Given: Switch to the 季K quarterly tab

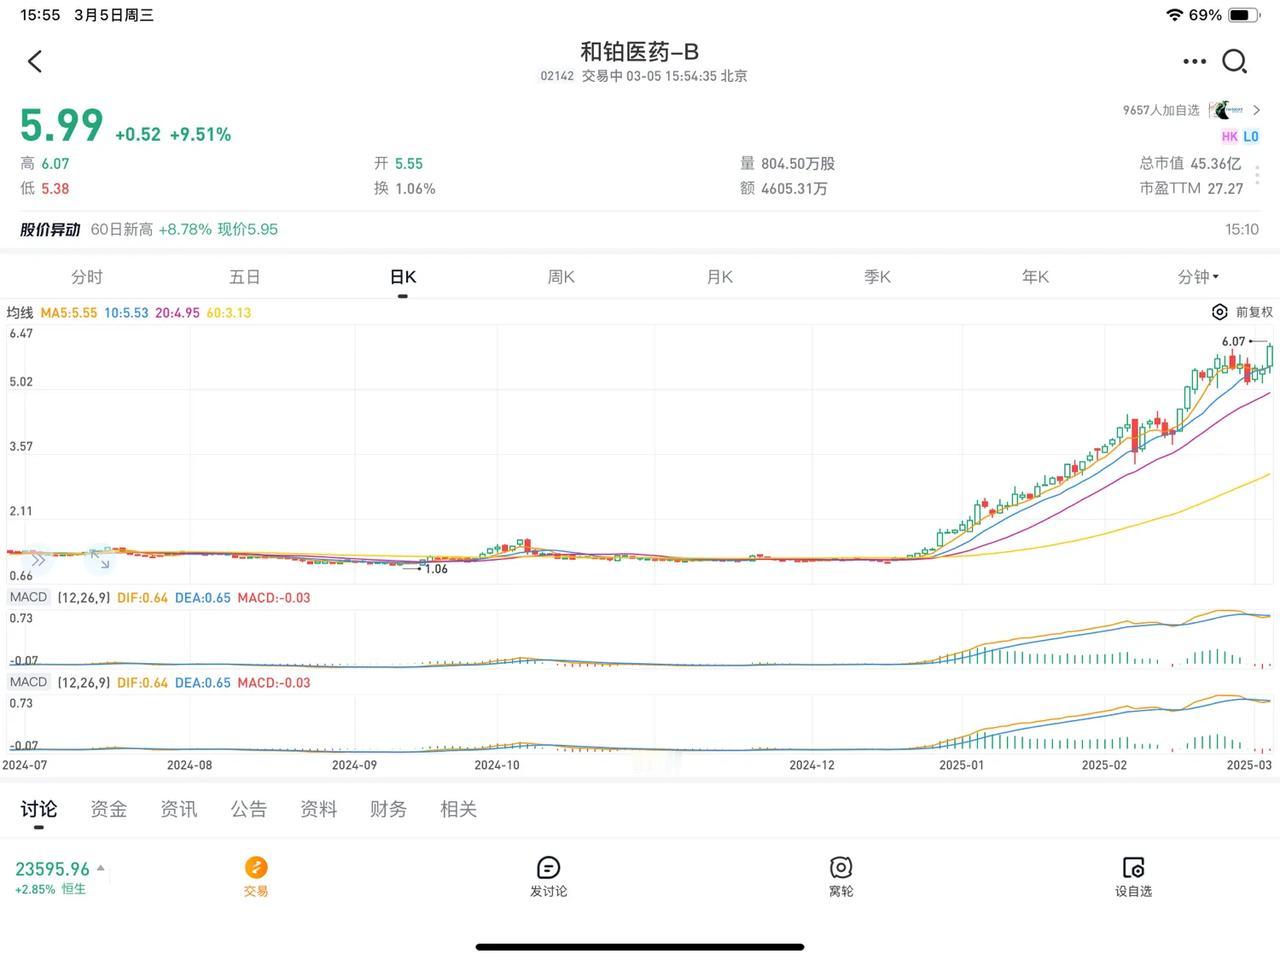Looking at the screenshot, I should click(x=877, y=277).
